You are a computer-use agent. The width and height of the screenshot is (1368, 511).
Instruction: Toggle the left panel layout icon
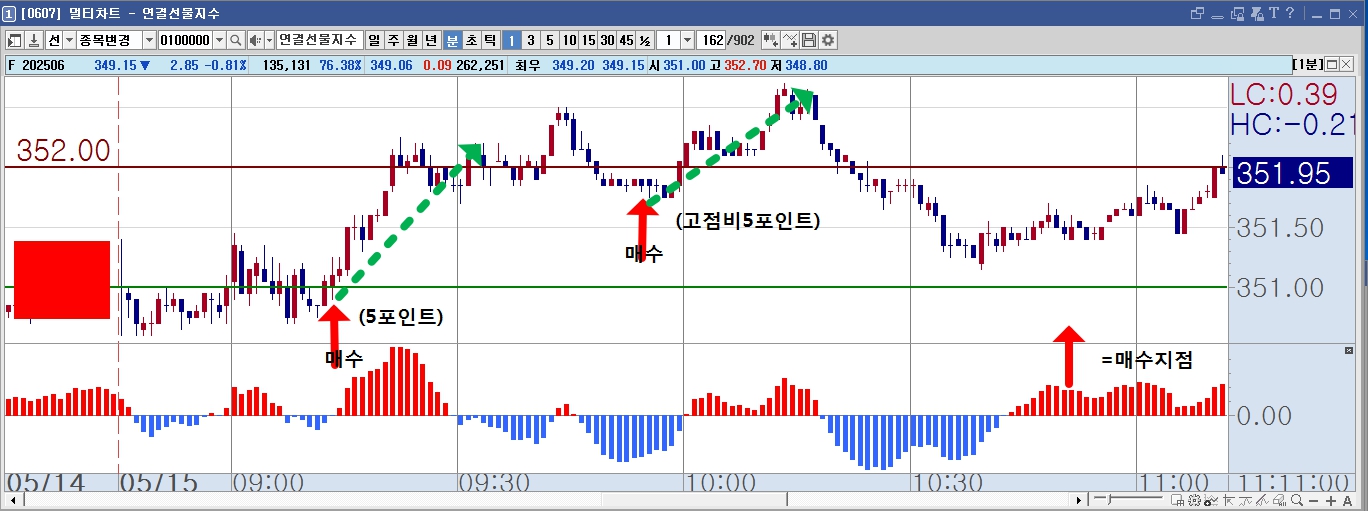coord(15,40)
